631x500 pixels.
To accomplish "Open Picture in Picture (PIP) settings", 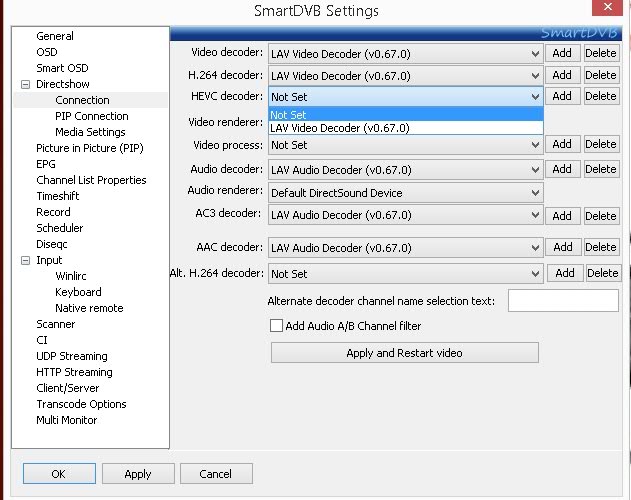I will (90, 148).
